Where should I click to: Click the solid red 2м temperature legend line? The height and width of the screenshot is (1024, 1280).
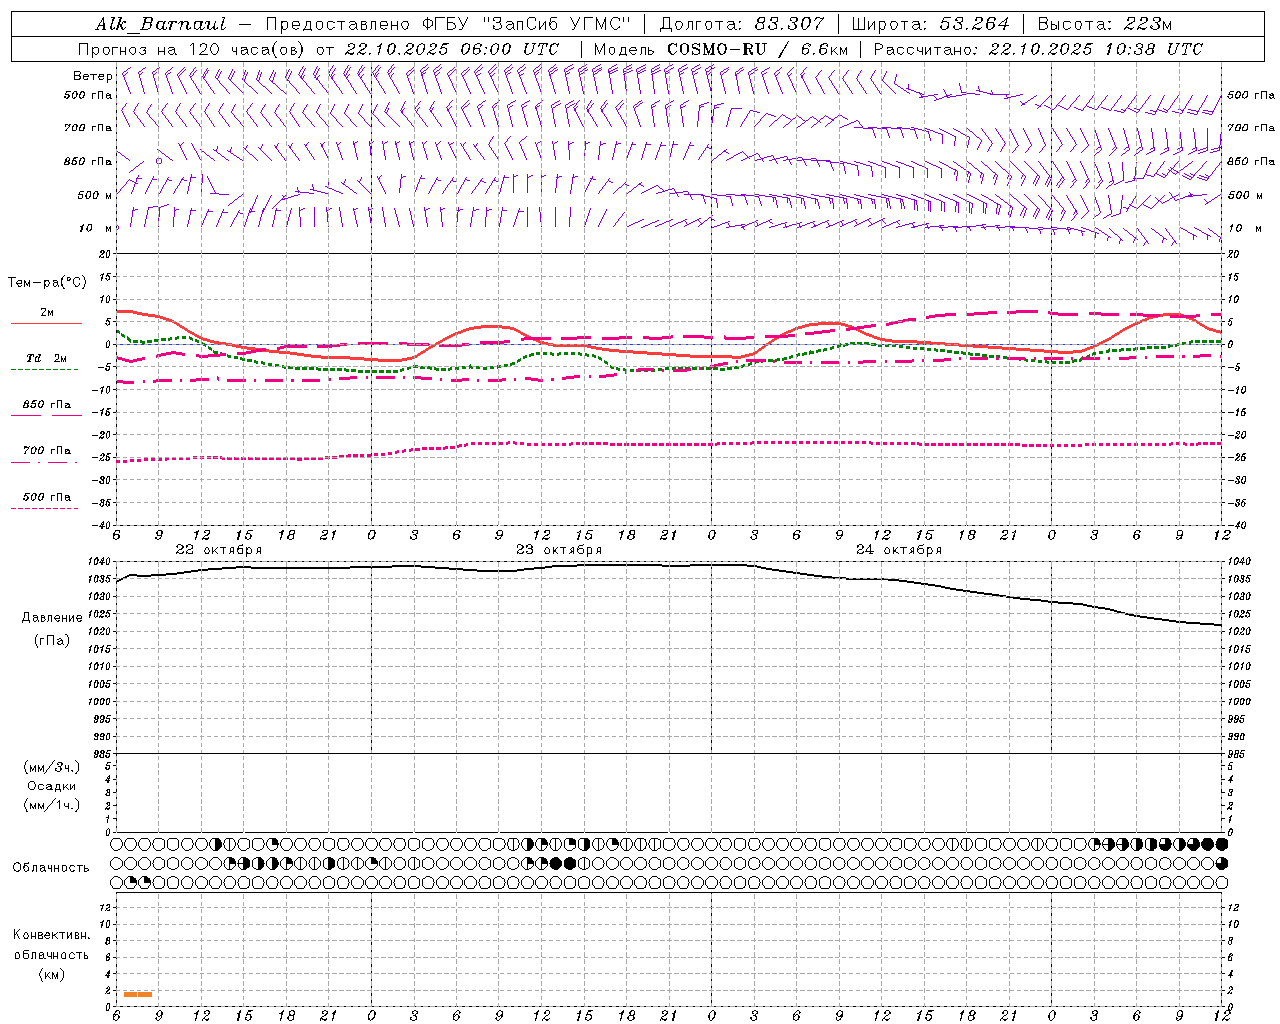pos(46,323)
